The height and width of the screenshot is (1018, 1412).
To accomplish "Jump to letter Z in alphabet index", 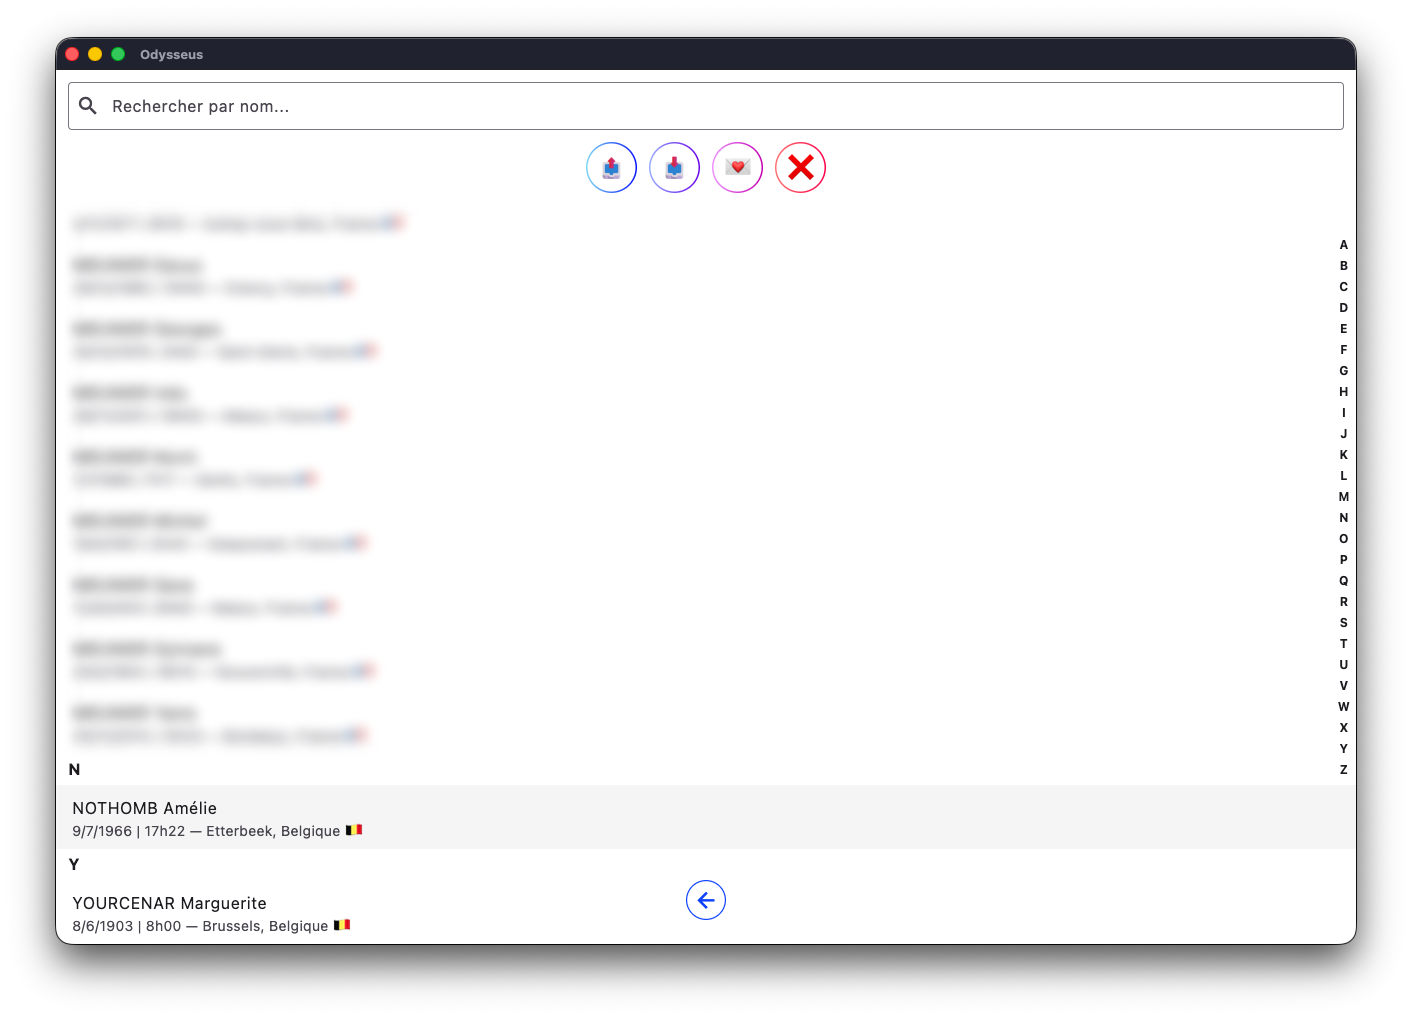I will point(1344,770).
